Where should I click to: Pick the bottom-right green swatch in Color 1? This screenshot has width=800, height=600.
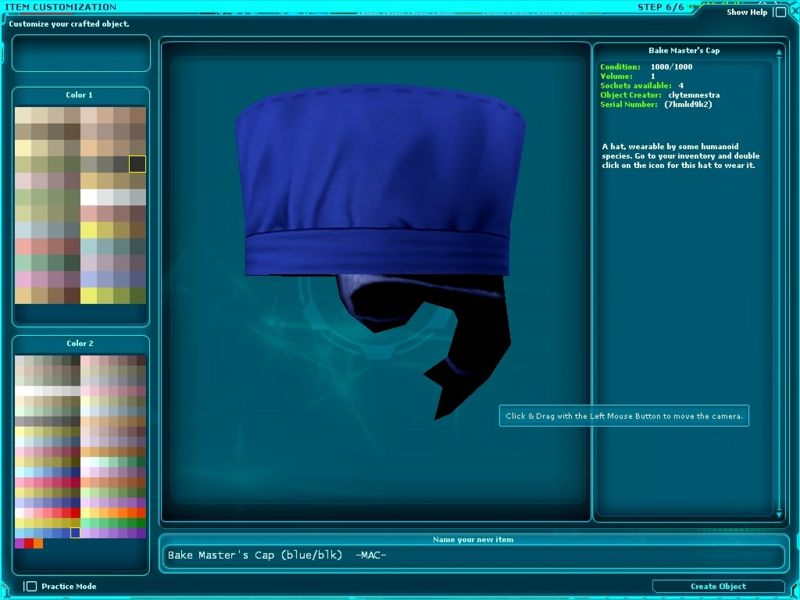pos(137,295)
